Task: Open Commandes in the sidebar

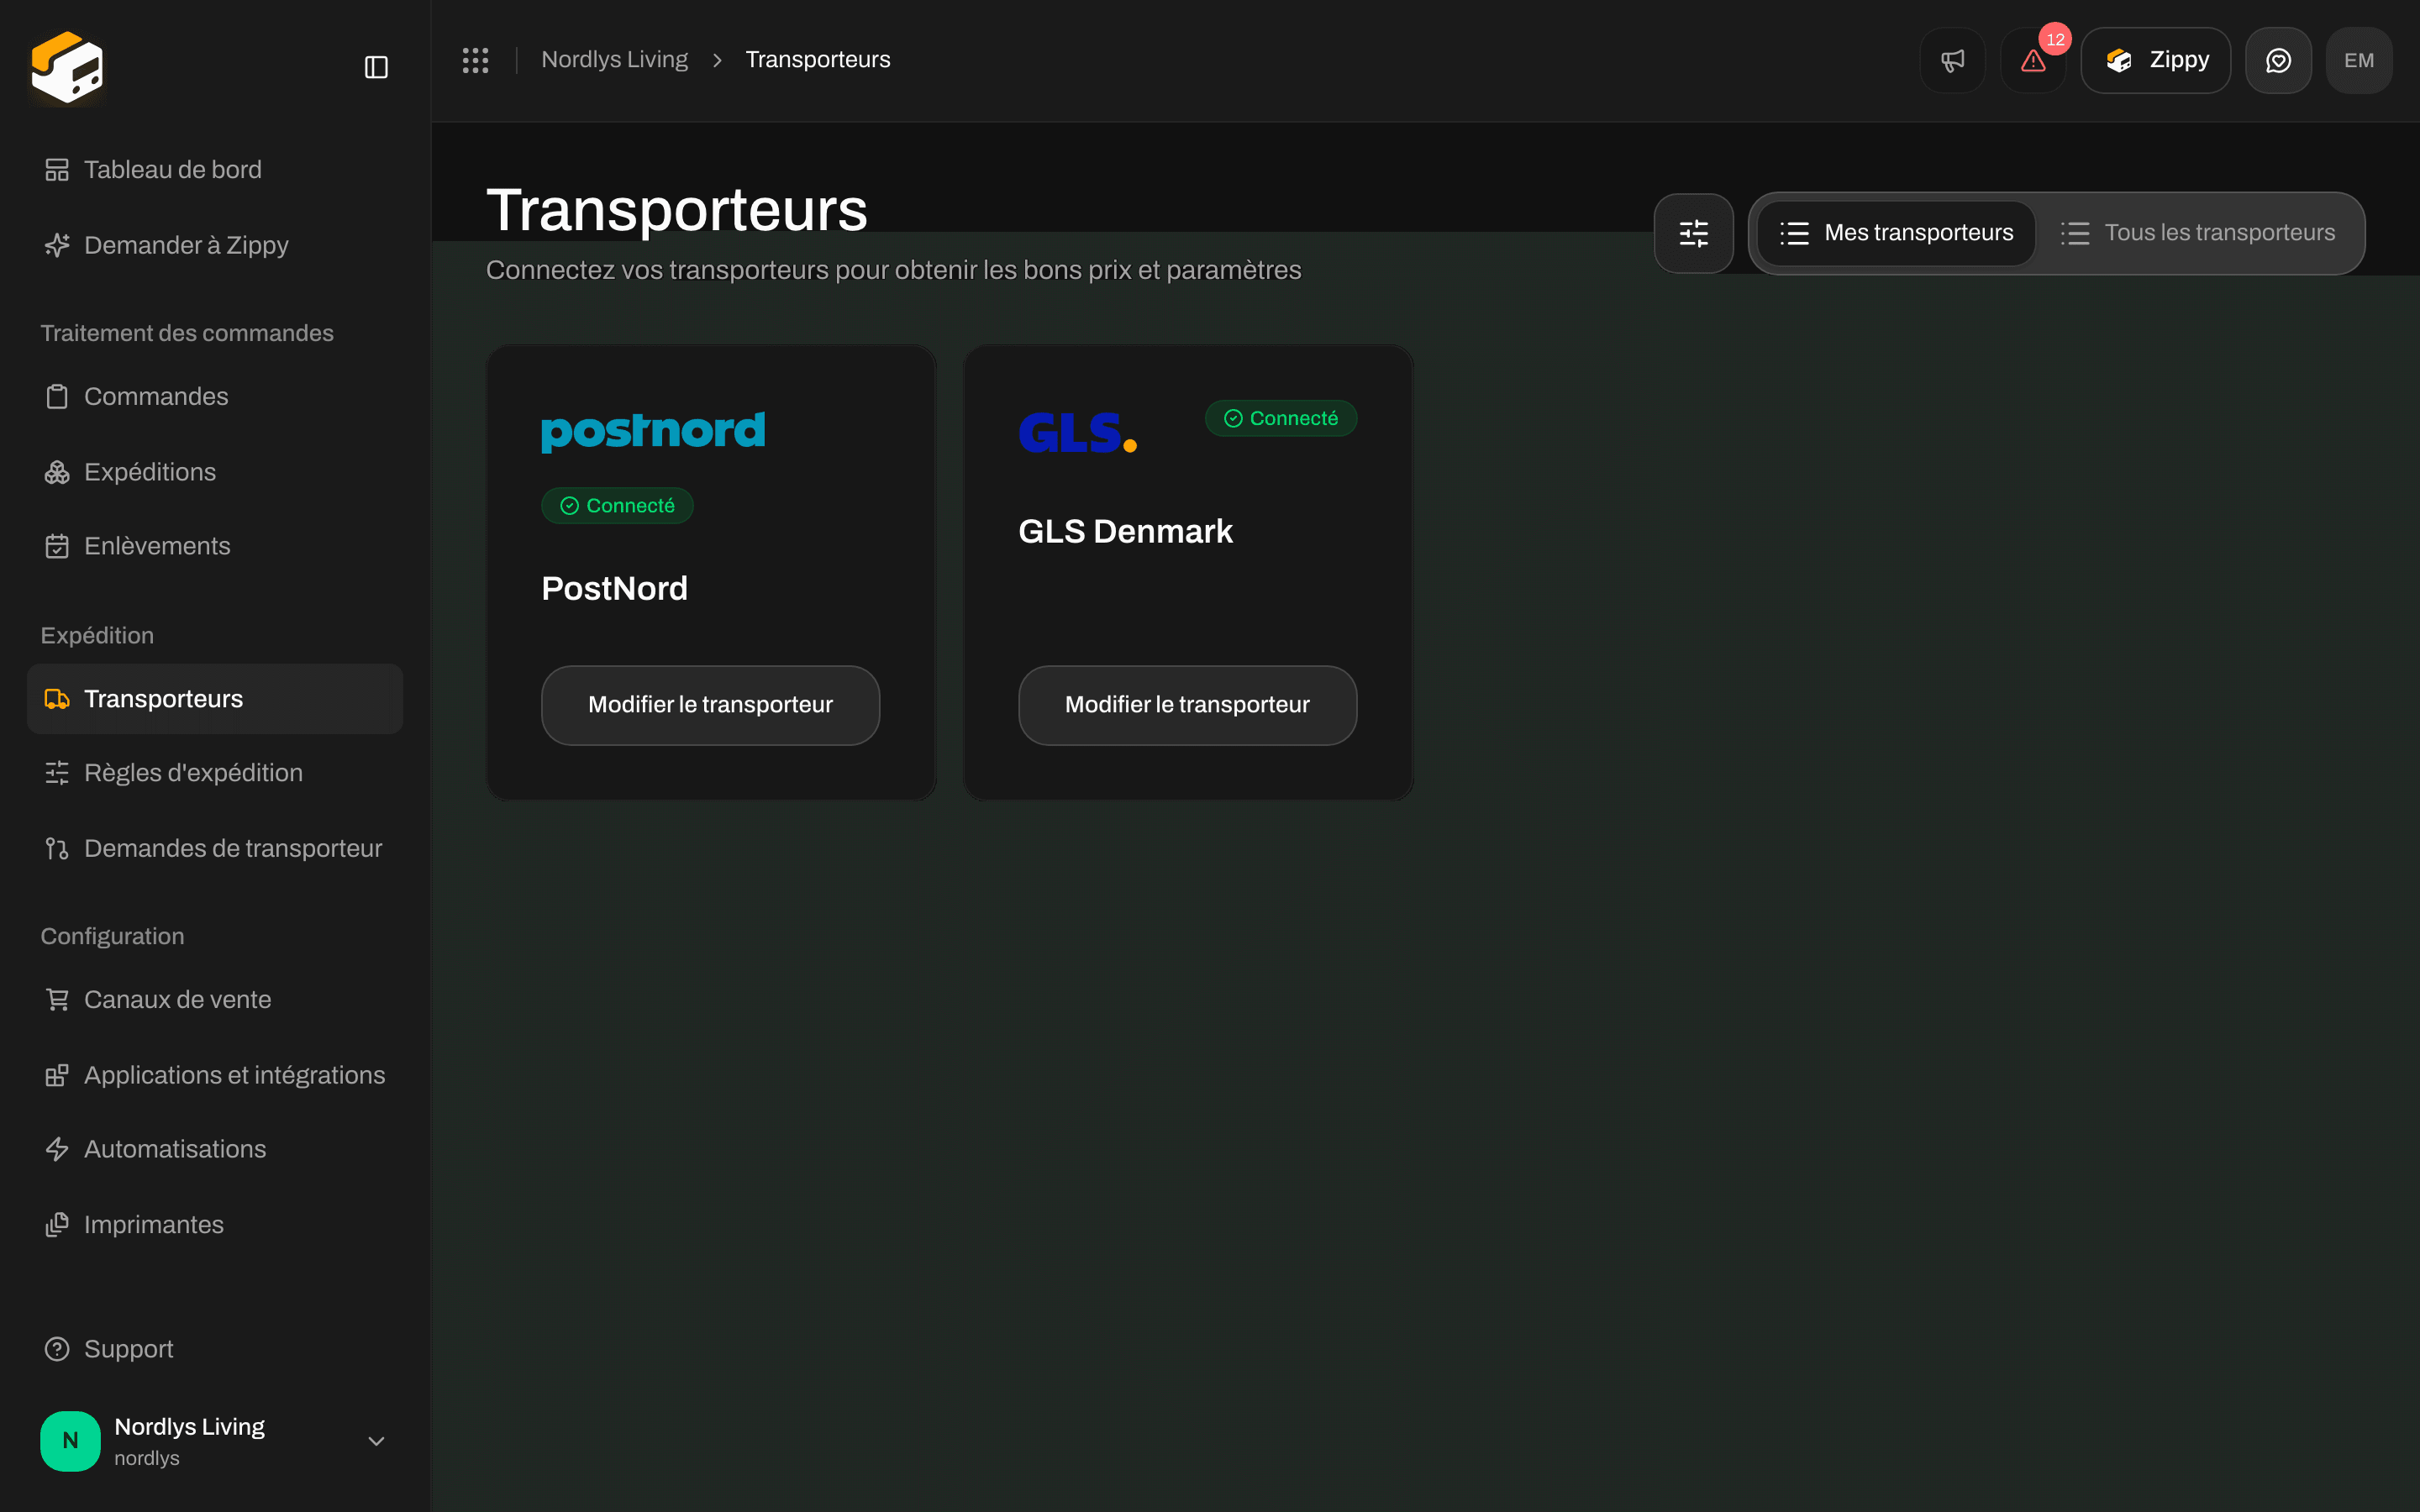Action: tap(215, 396)
